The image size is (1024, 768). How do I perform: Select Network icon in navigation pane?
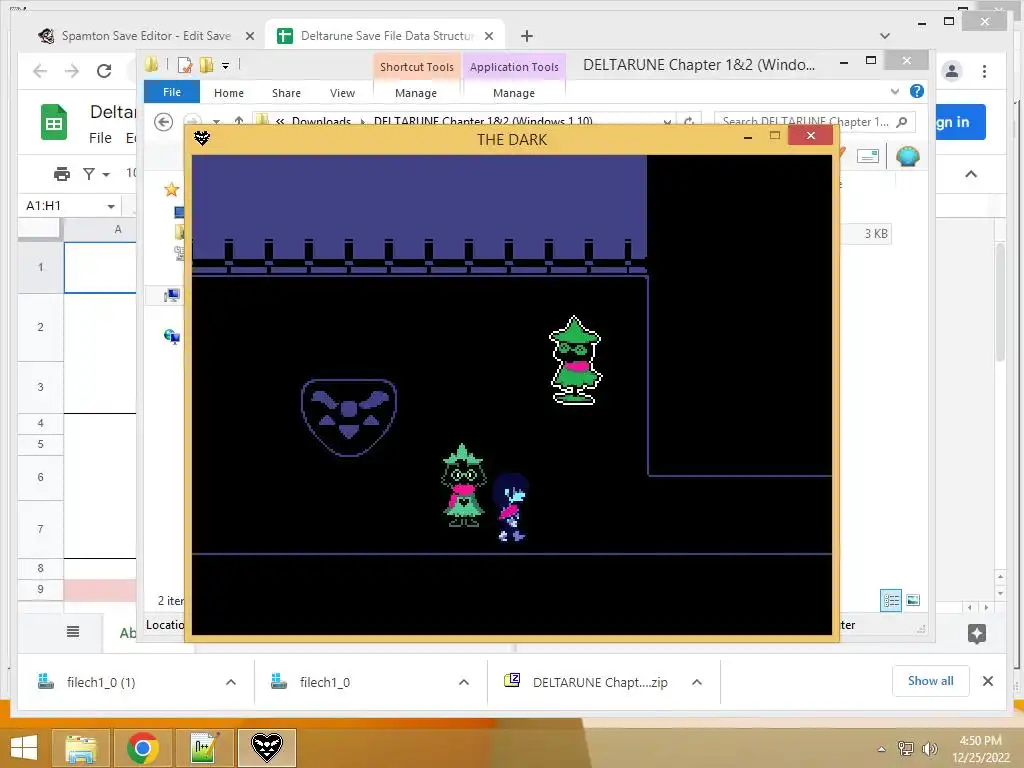pos(172,336)
